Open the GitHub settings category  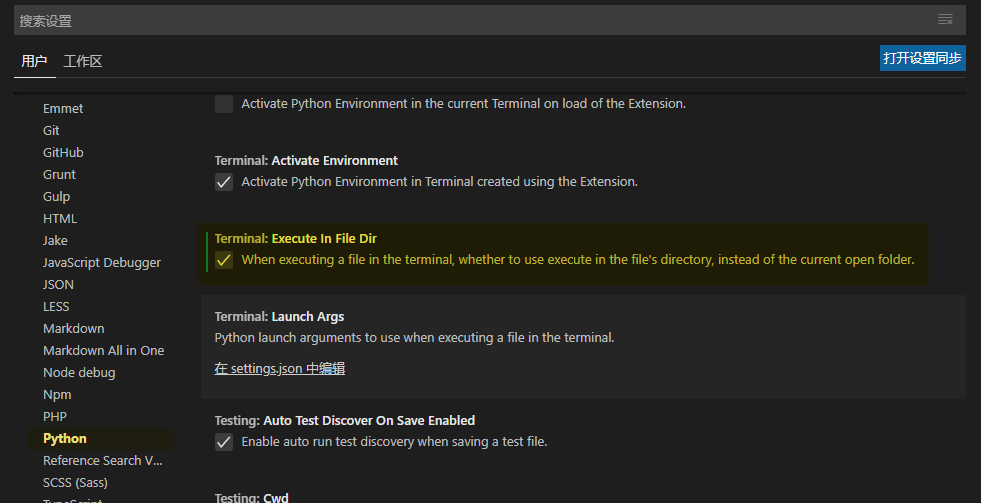pyautogui.click(x=63, y=152)
